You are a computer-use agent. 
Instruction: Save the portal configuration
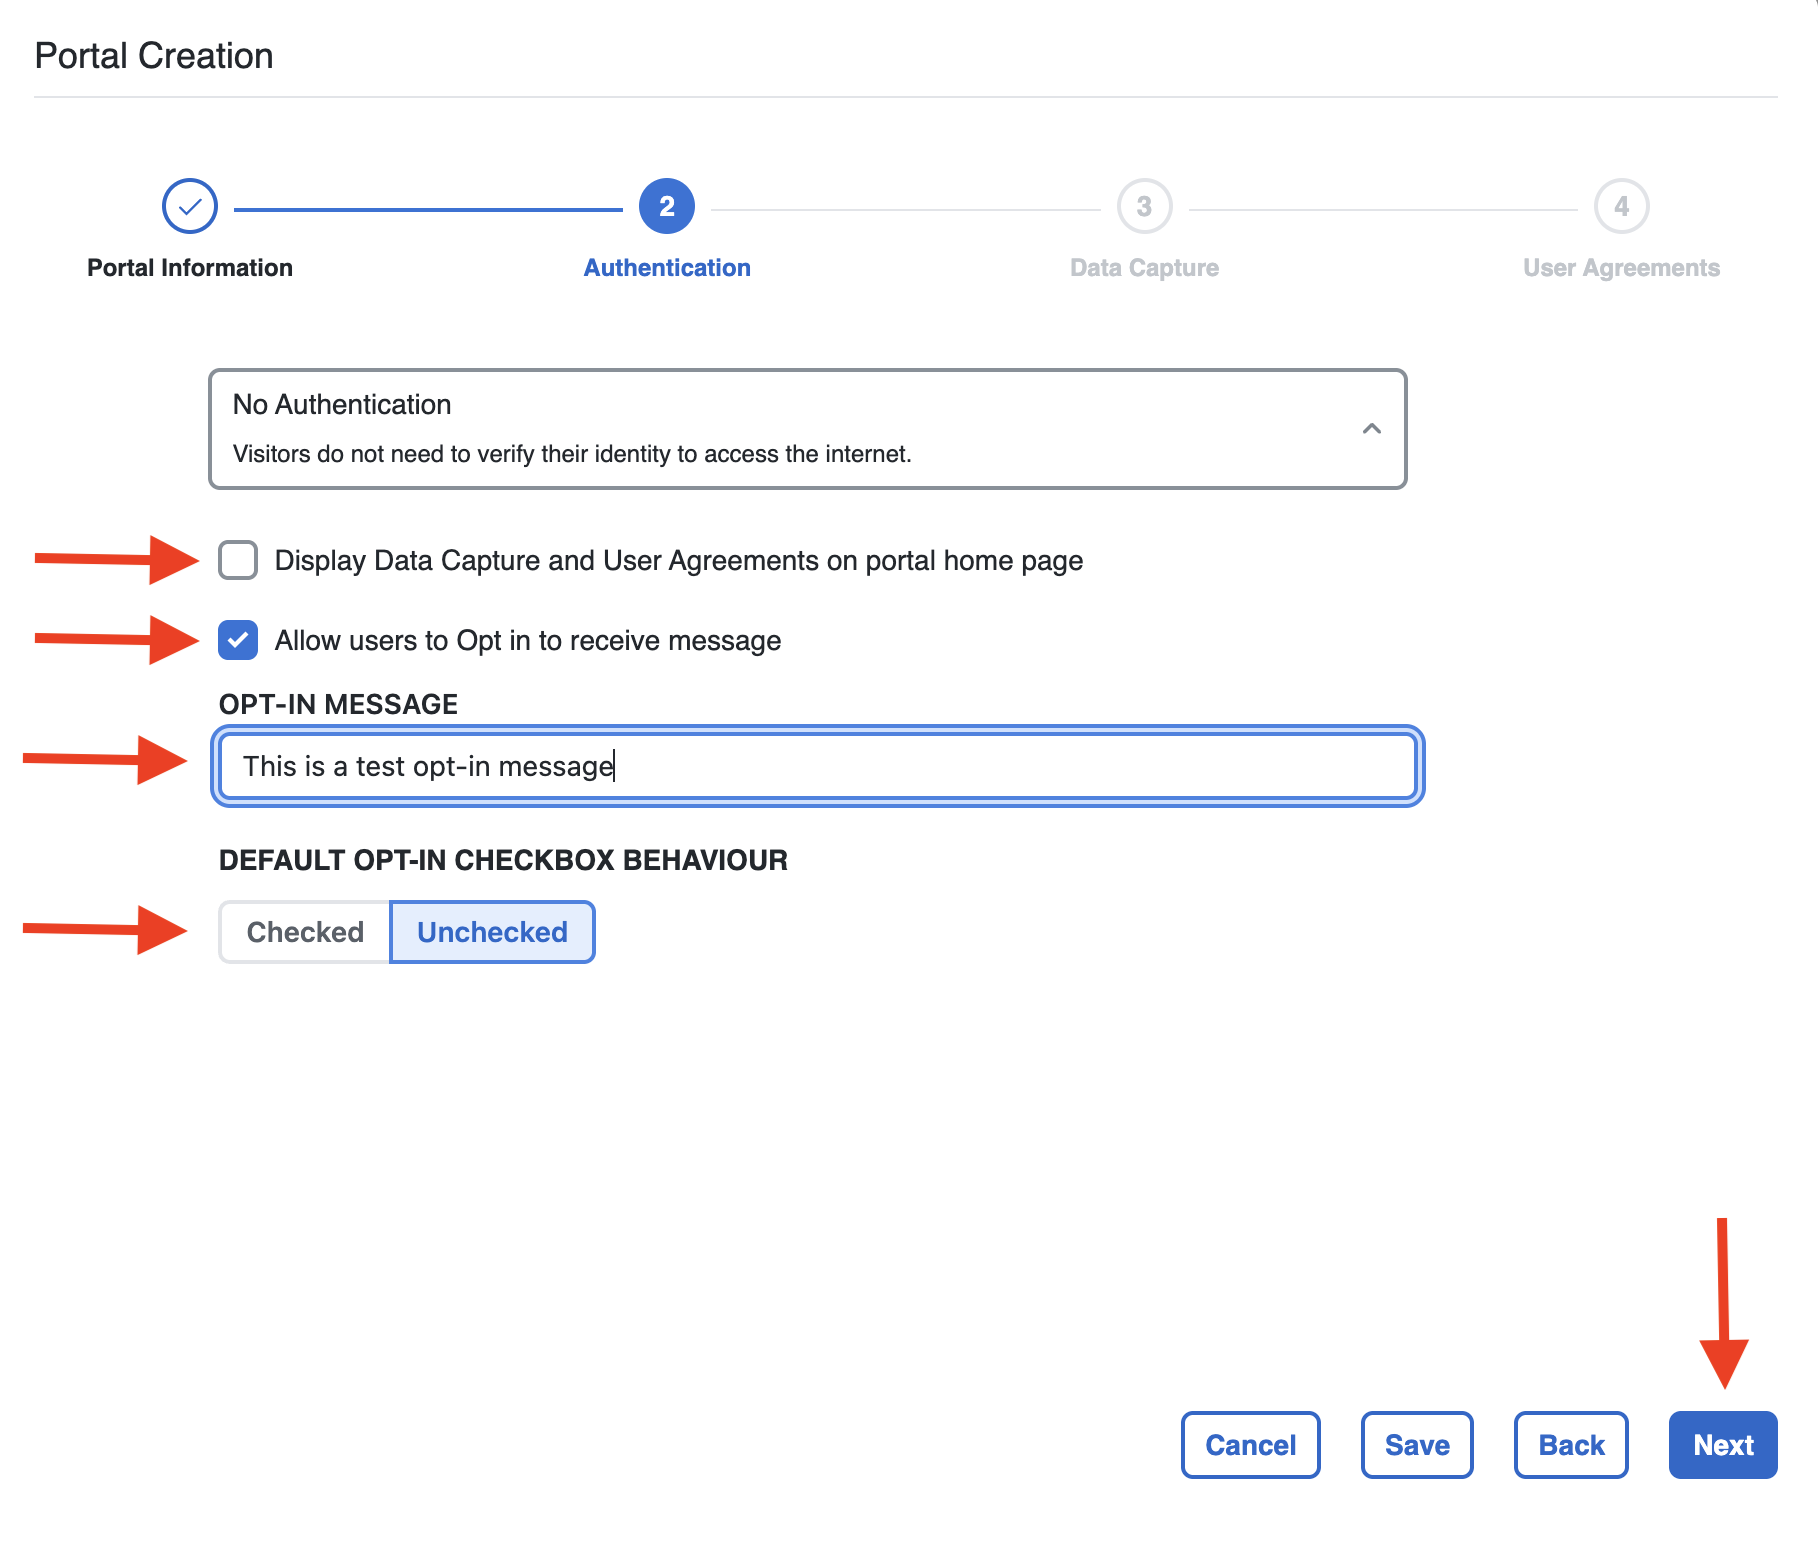pyautogui.click(x=1416, y=1445)
